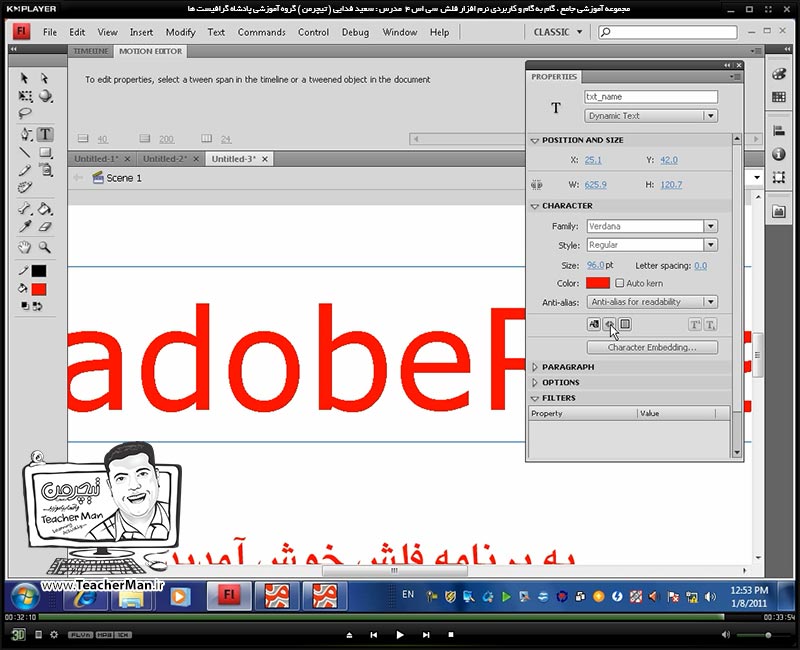800x650 pixels.
Task: Open the black stroke color swatch
Action: click(x=39, y=271)
